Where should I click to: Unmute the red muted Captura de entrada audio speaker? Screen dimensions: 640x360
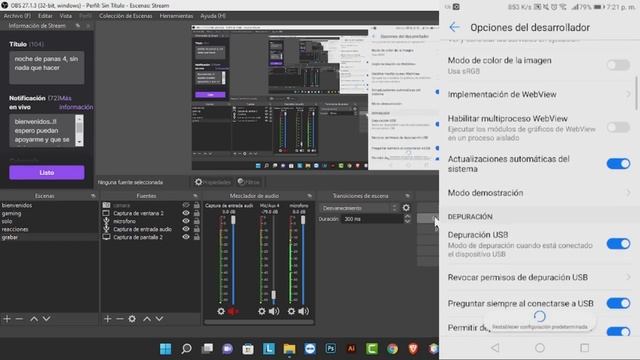(x=233, y=311)
